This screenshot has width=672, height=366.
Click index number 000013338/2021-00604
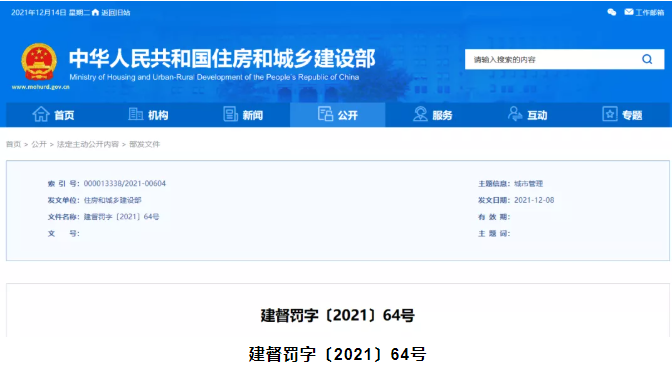click(x=125, y=183)
